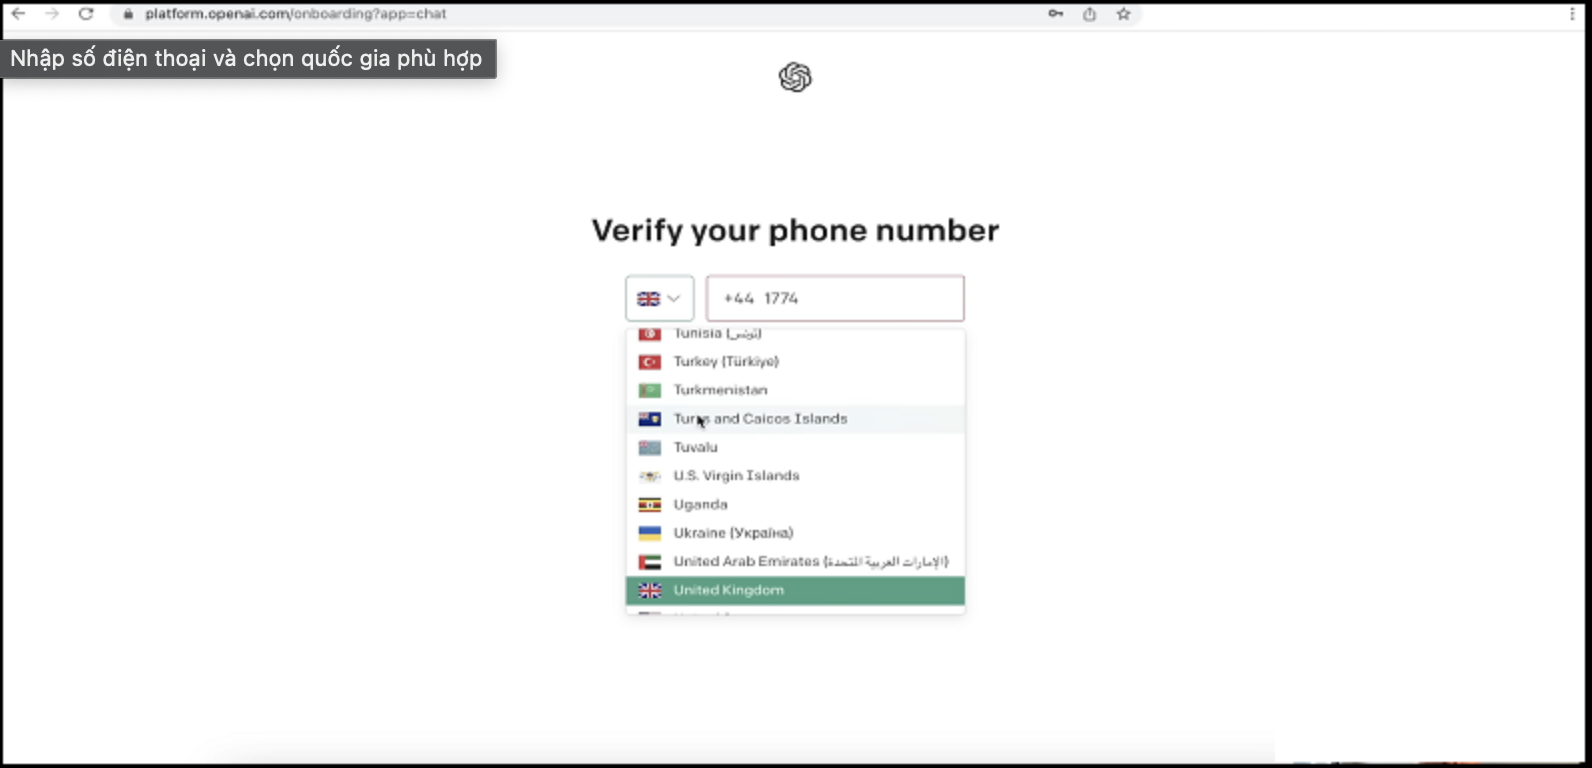Select Turks and Caicos Islands

coord(760,419)
